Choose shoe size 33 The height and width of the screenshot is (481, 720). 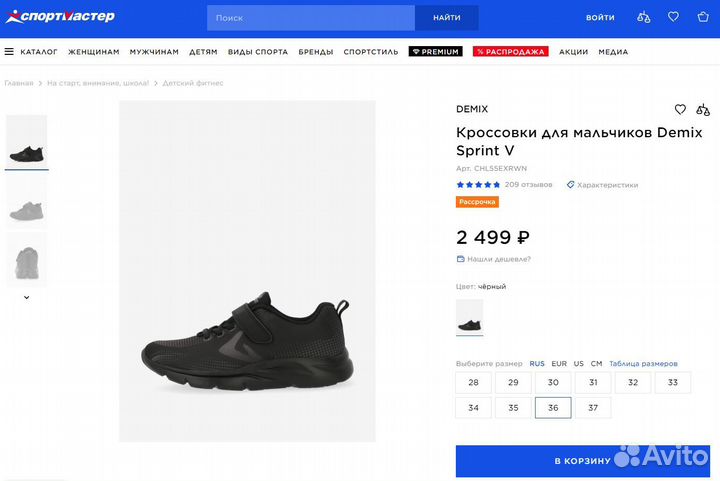[x=673, y=382]
